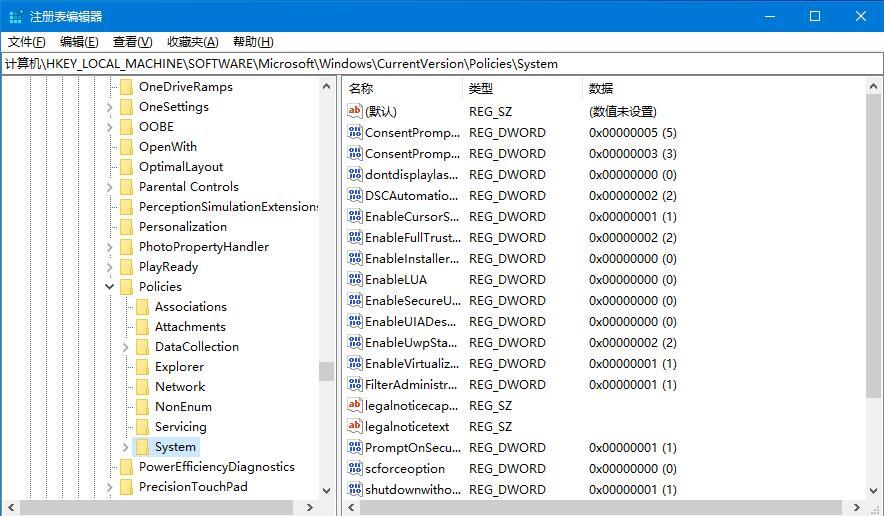
Task: Click the EnableLUA data 0x00000000 (0)
Action: coord(633,280)
